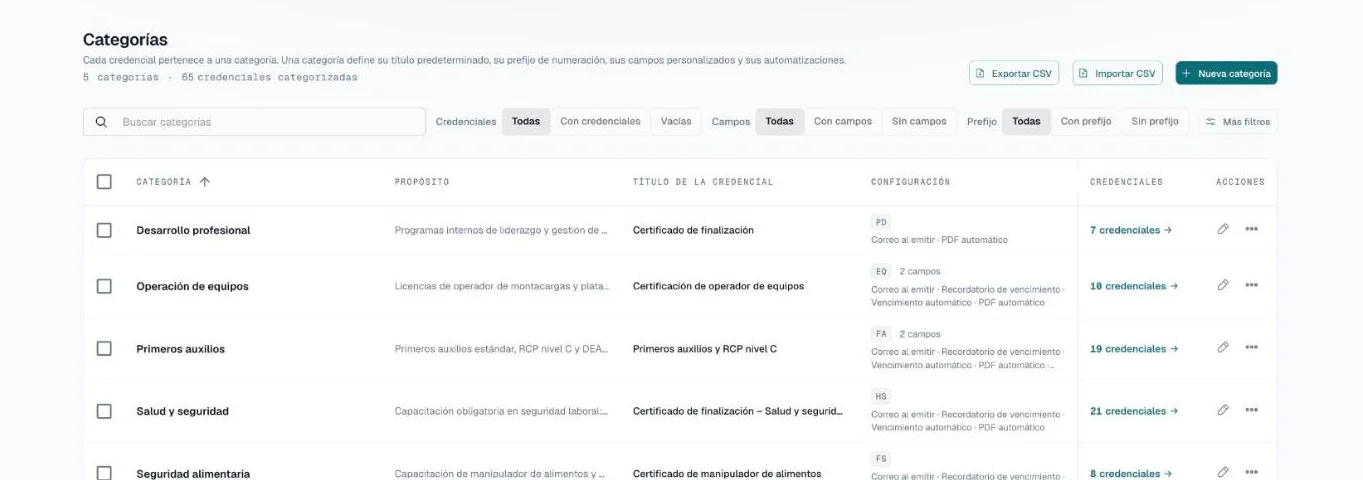
Task: Open the Desarrollo profesional category name
Action: (x=193, y=230)
